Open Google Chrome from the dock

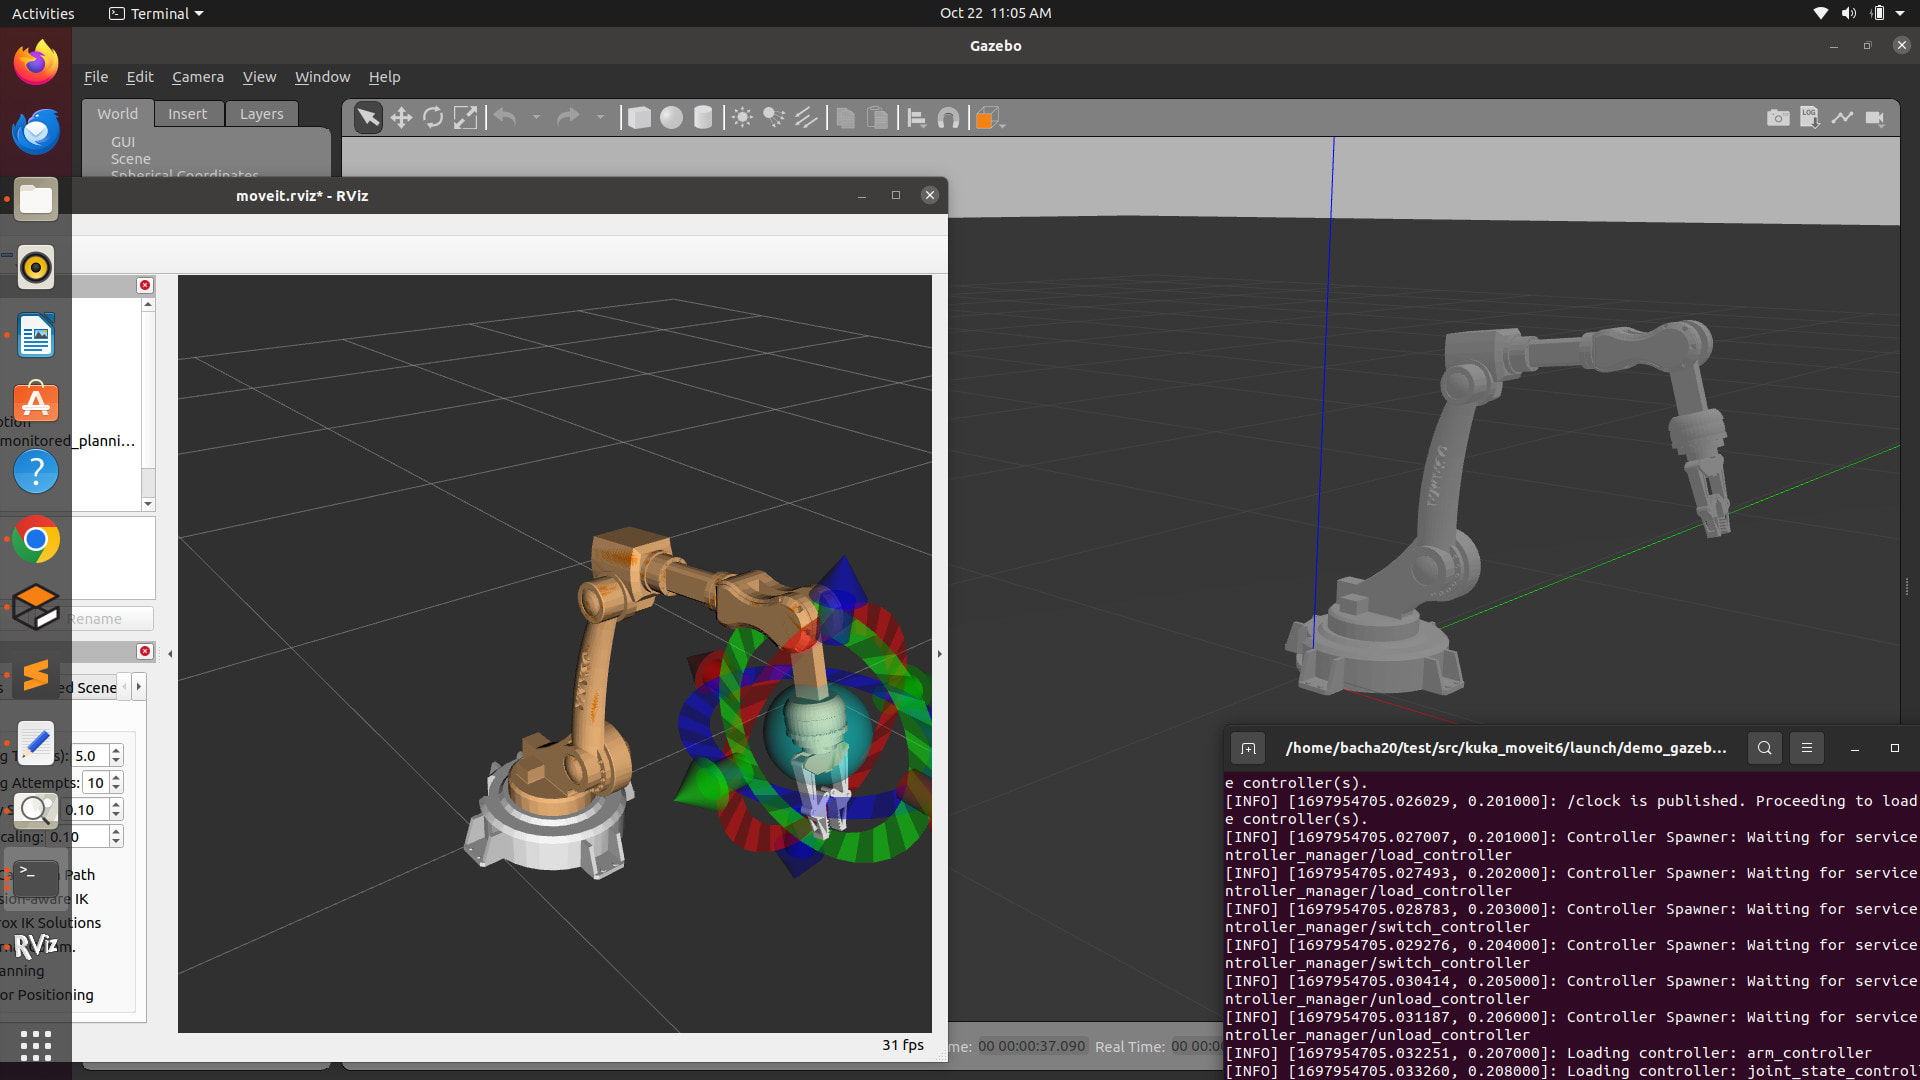coord(36,540)
